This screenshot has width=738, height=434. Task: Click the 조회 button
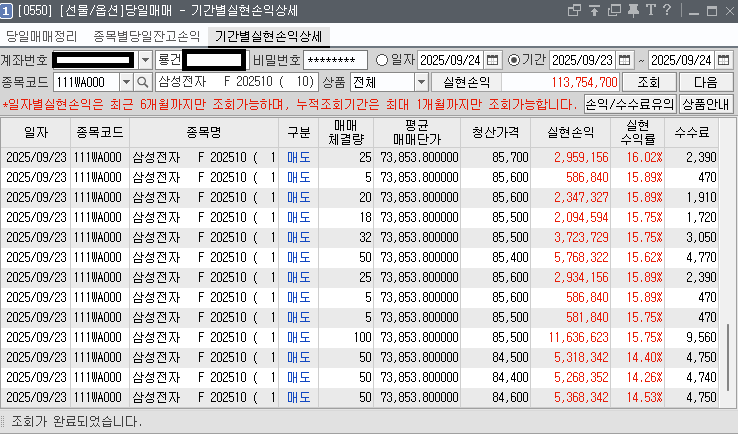649,82
